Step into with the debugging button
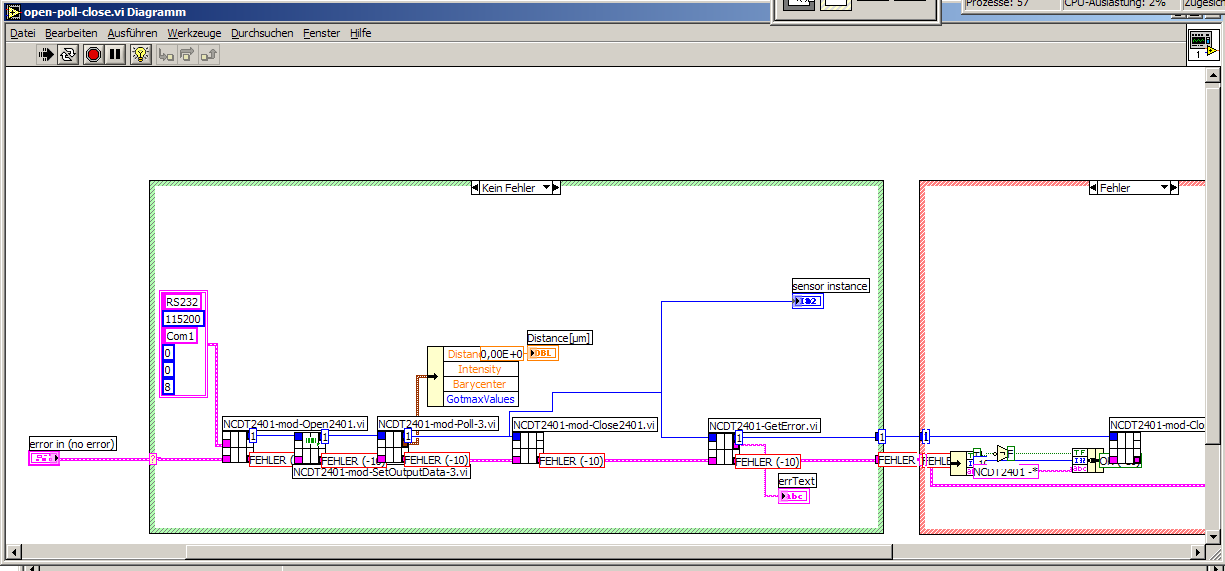The image size is (1225, 571). point(166,55)
